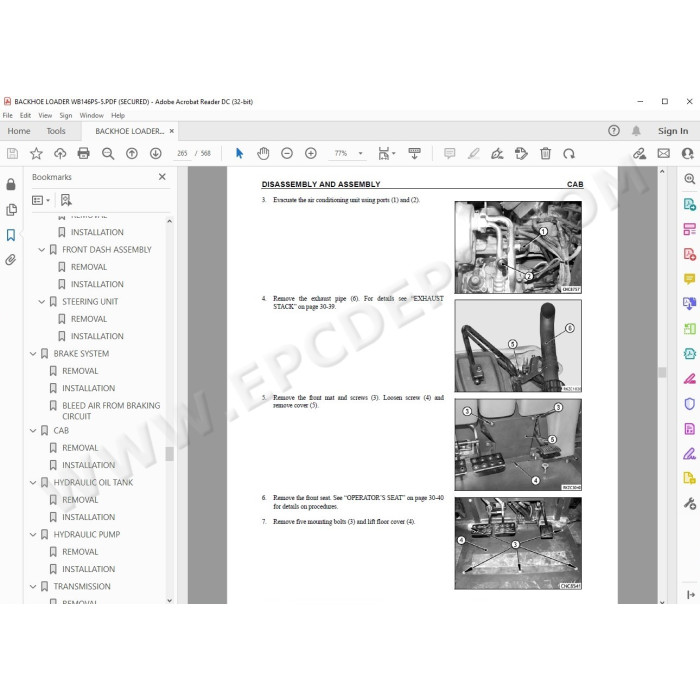Toggle the Bookmarks panel icon in the left rail
This screenshot has height=700, width=700.
tap(11, 235)
